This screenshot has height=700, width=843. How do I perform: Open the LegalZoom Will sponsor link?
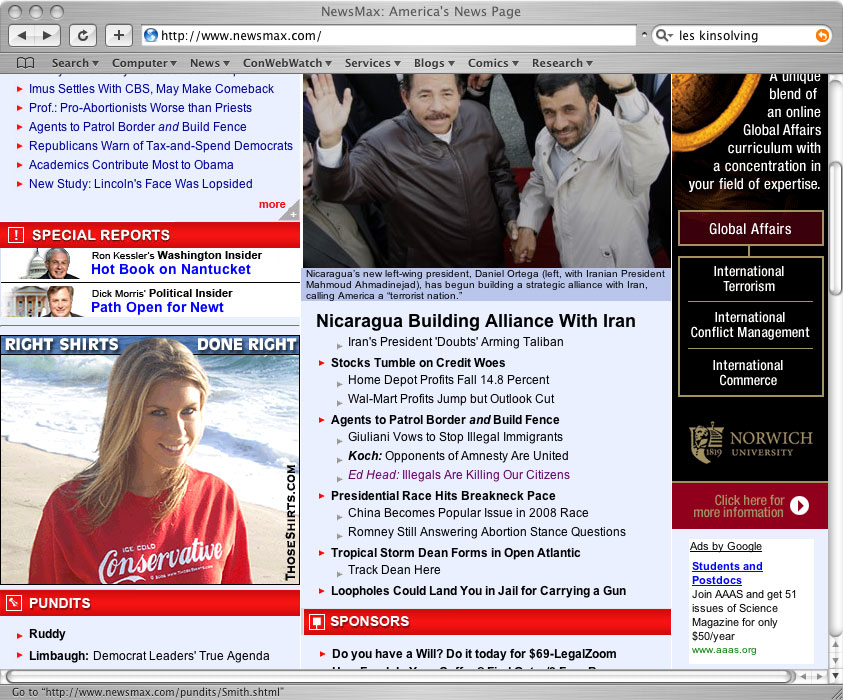click(474, 654)
